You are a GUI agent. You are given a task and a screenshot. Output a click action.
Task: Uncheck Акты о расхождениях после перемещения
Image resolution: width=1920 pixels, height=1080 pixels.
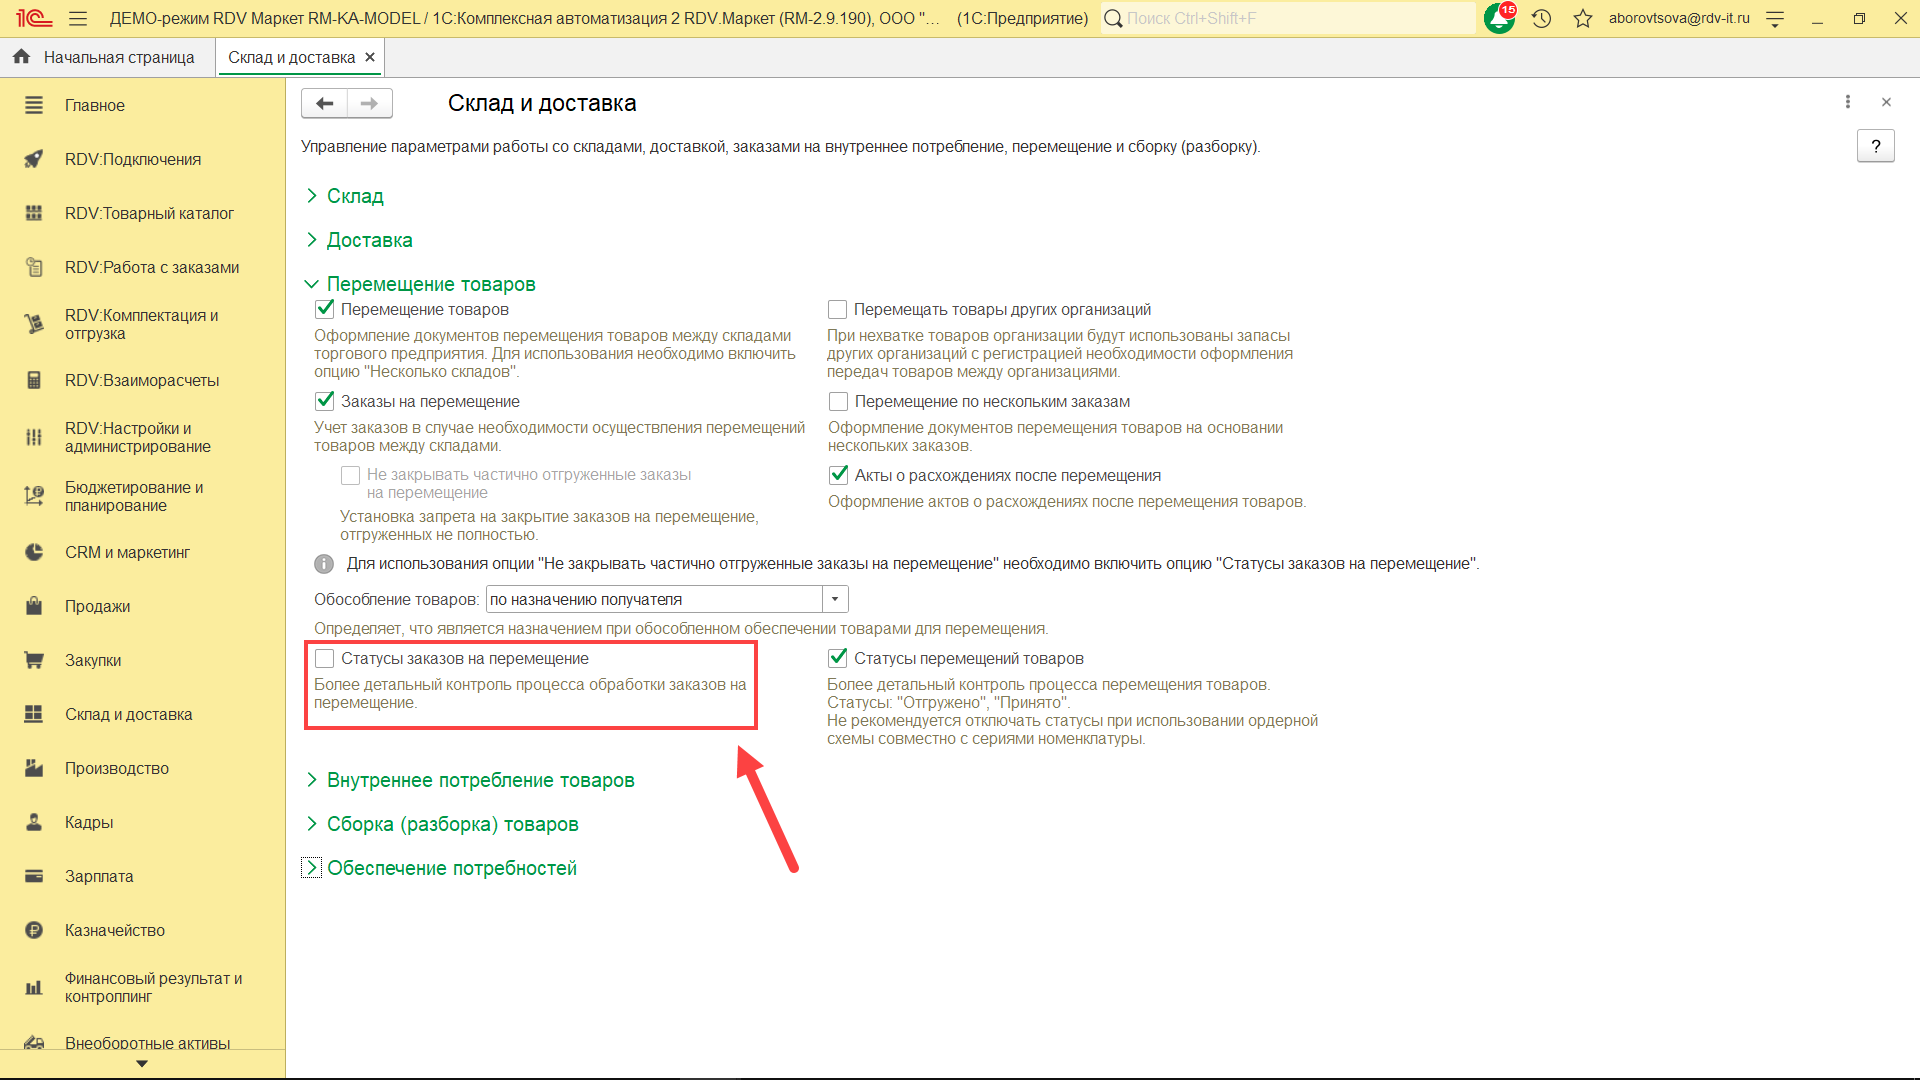[x=838, y=476]
